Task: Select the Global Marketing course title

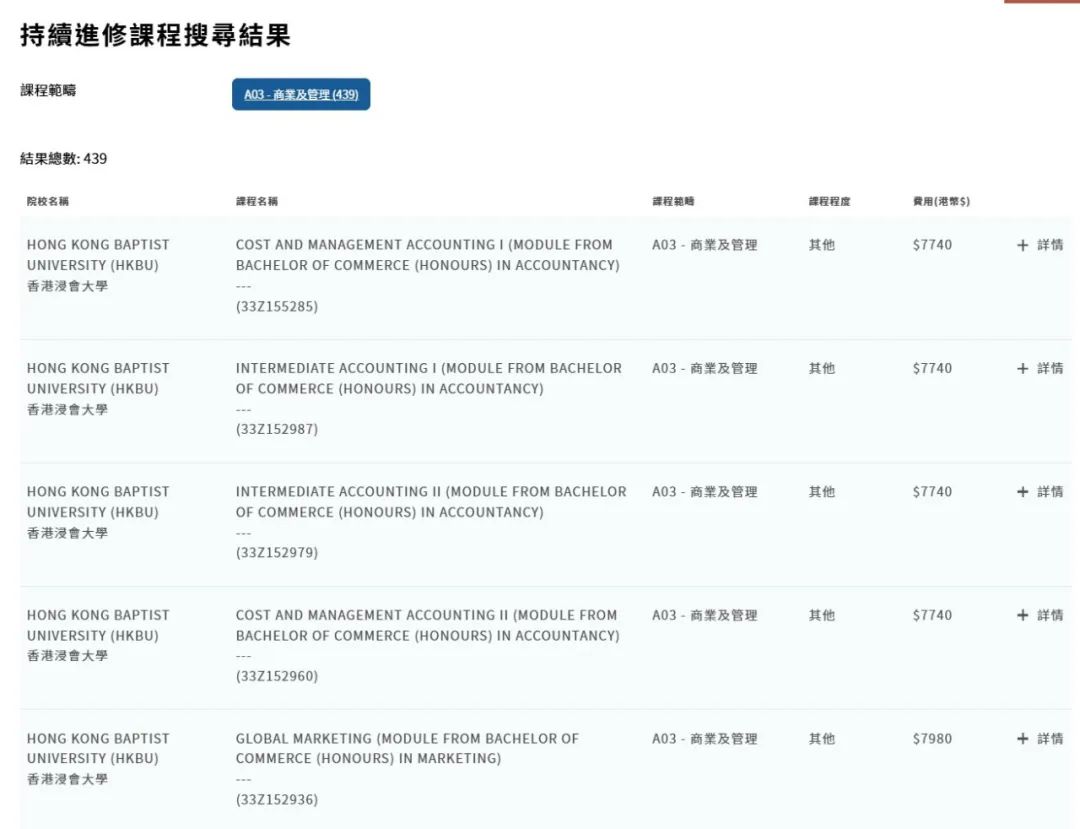Action: pyautogui.click(x=407, y=748)
